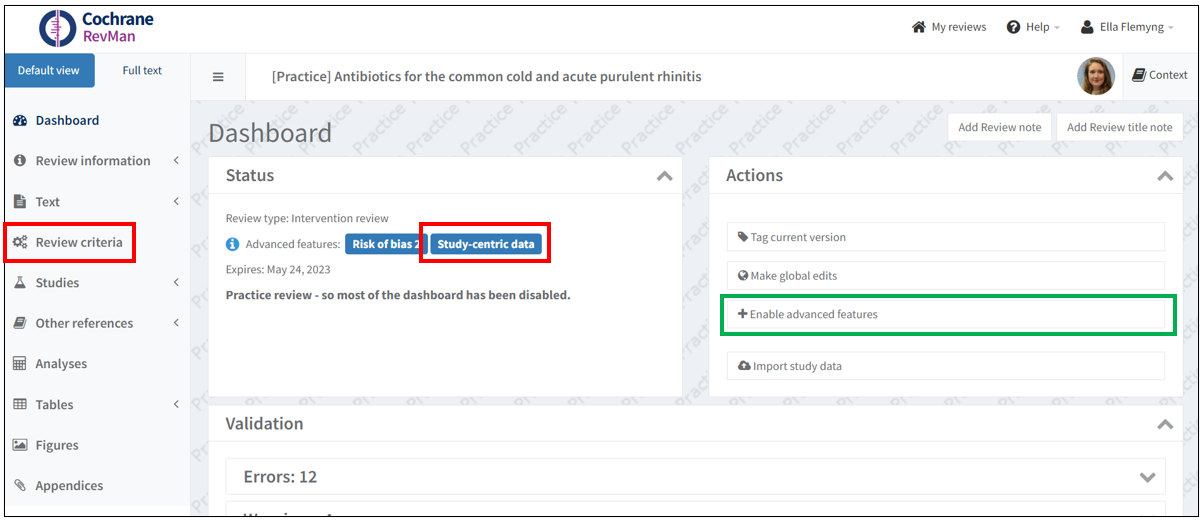Switch to Full text view

142,71
